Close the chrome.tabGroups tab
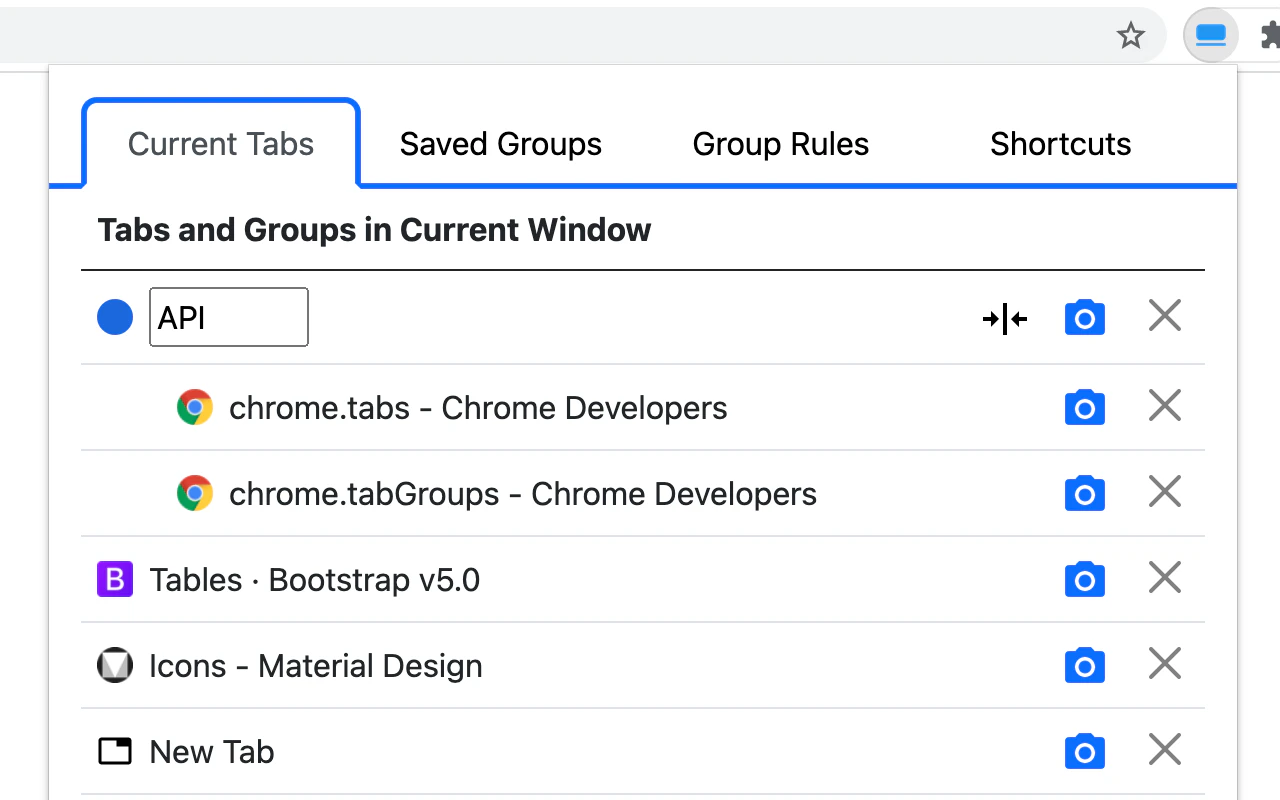The height and width of the screenshot is (800, 1280). tap(1165, 493)
